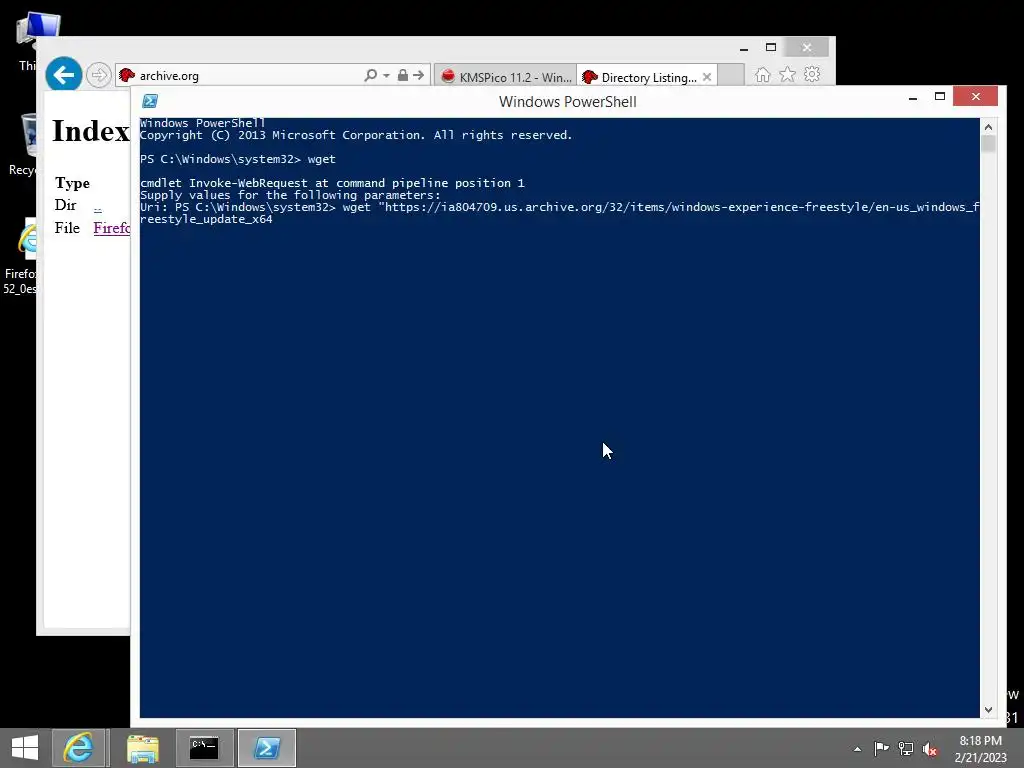Click the search magnifier in IE address bar
The width and height of the screenshot is (1024, 768).
(x=370, y=75)
